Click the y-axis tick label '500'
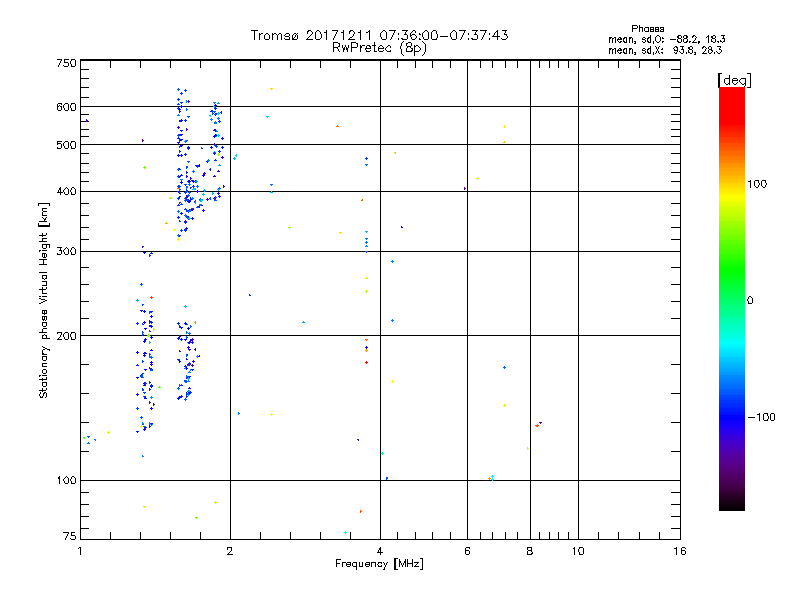Image resolution: width=800 pixels, height=600 pixels. (x=66, y=145)
